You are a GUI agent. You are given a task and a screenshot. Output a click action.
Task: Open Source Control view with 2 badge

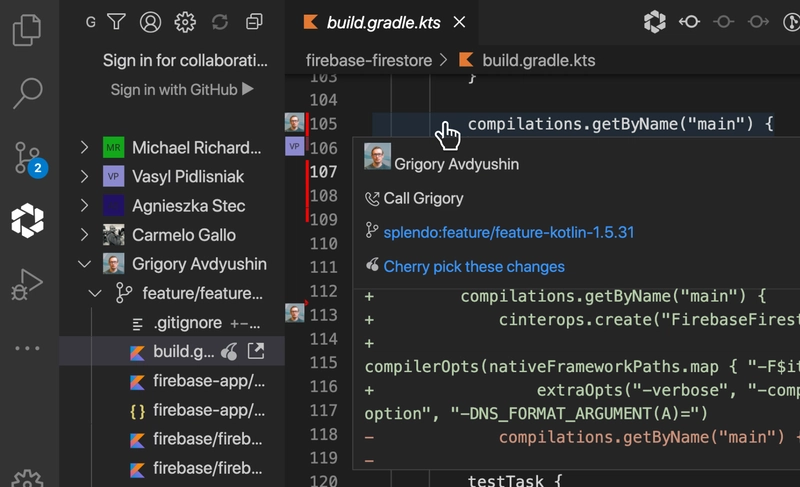(x=28, y=157)
